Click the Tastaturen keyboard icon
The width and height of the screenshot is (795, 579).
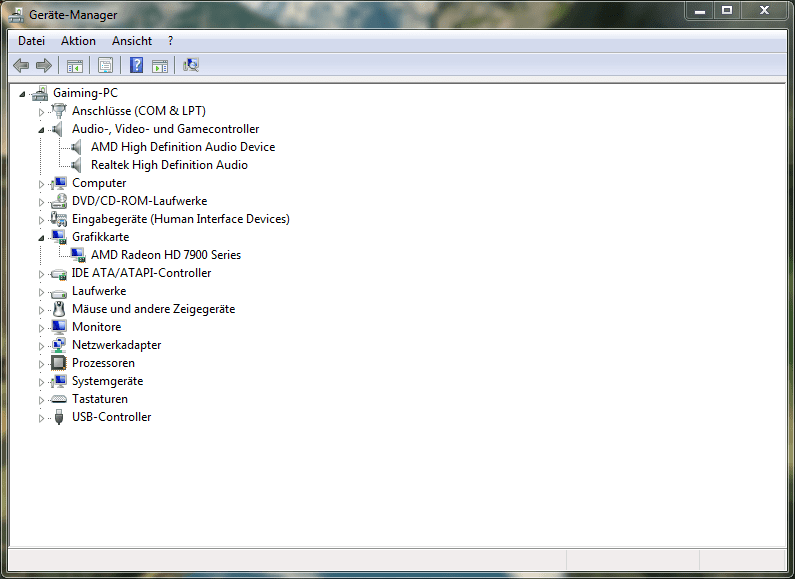pyautogui.click(x=59, y=400)
